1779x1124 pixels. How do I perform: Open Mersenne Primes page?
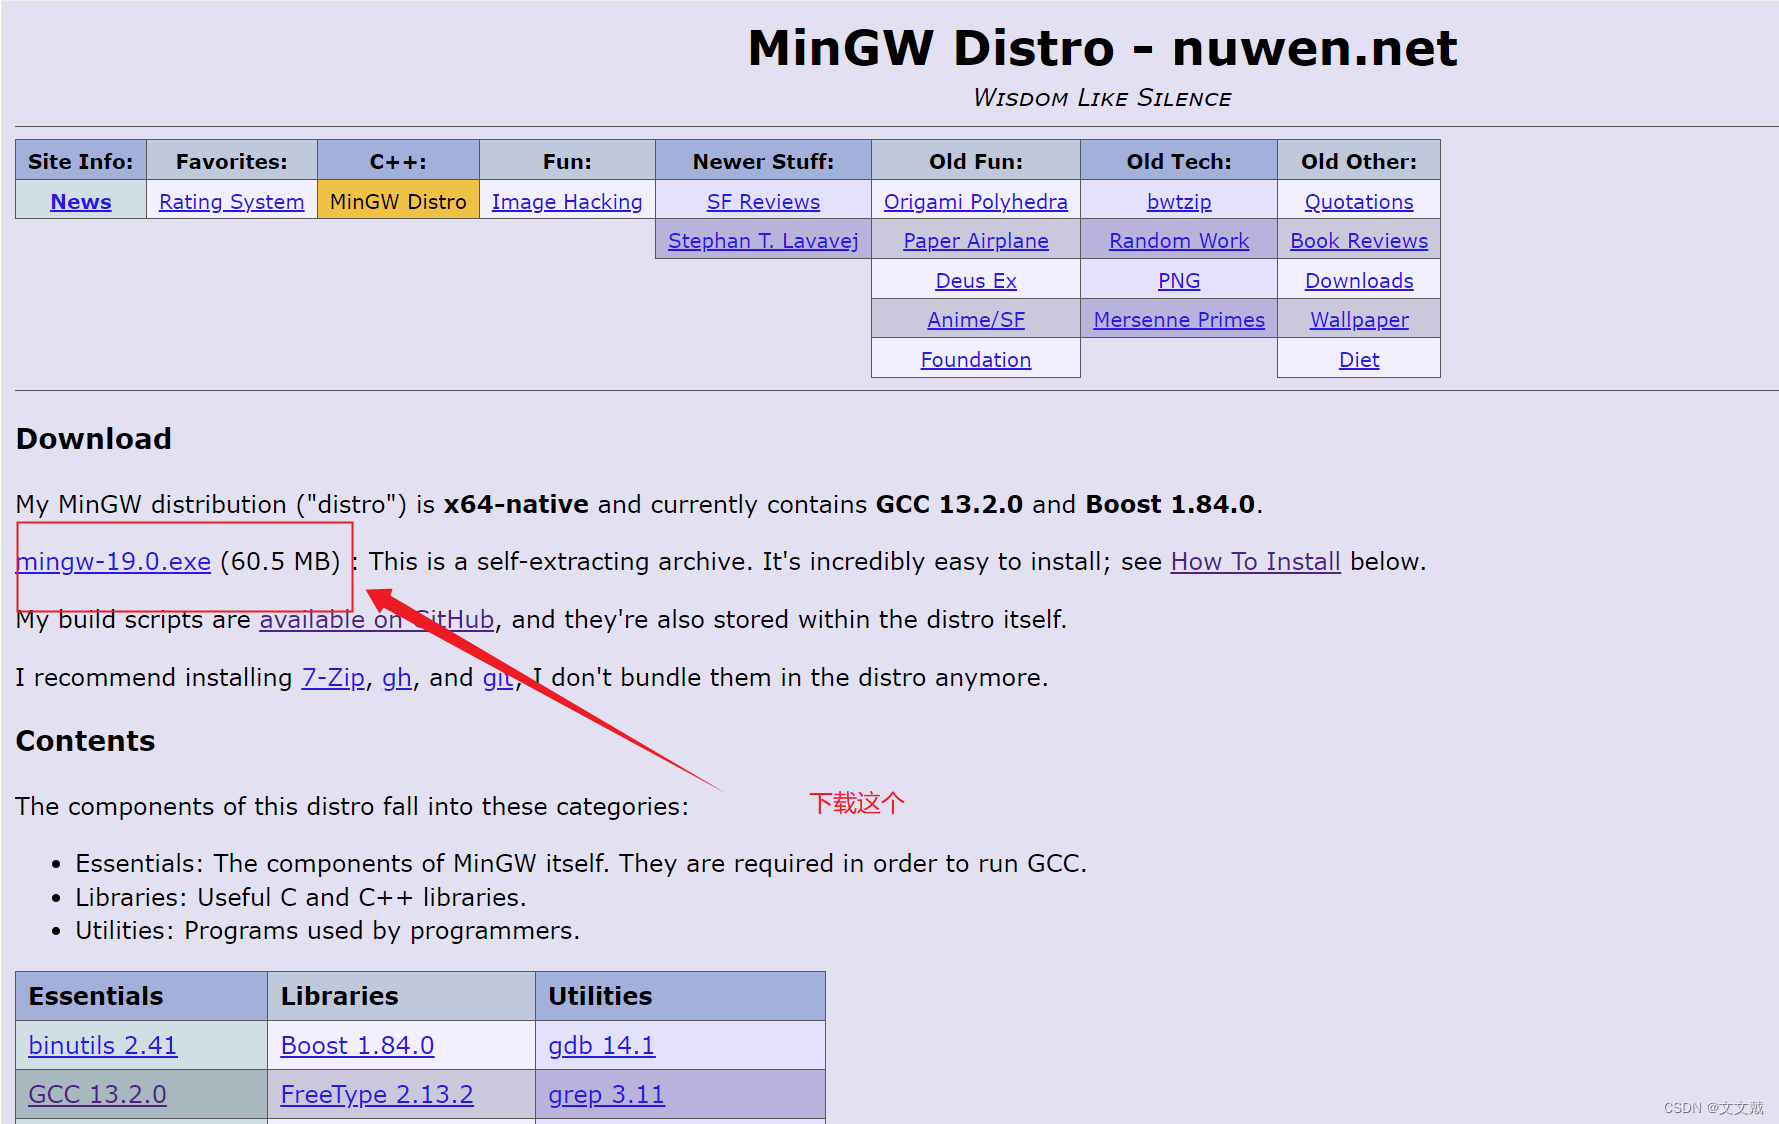coord(1179,319)
